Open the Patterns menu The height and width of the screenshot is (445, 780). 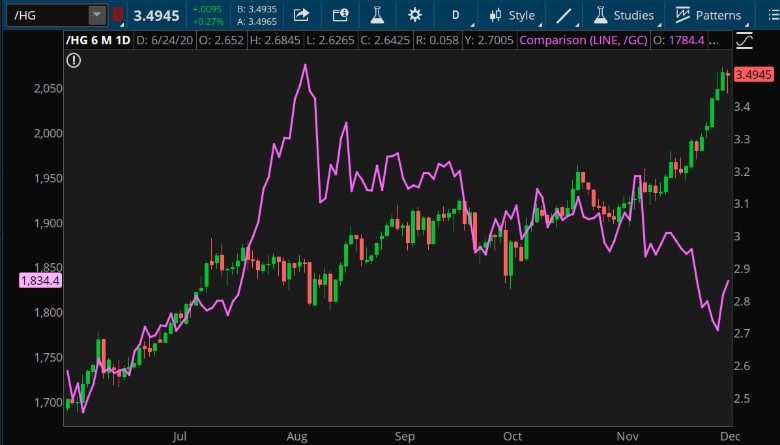709,15
